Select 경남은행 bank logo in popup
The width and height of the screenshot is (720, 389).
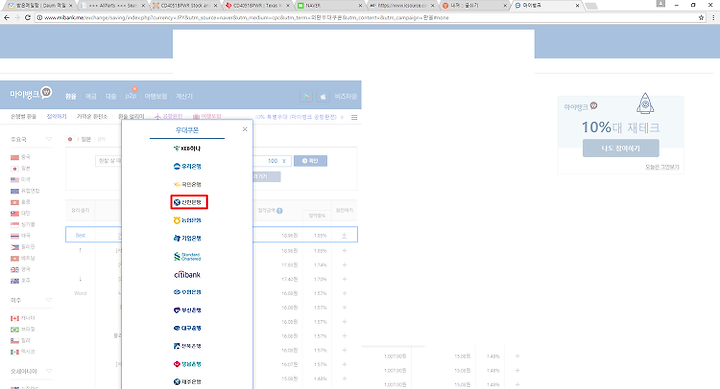coord(187,364)
